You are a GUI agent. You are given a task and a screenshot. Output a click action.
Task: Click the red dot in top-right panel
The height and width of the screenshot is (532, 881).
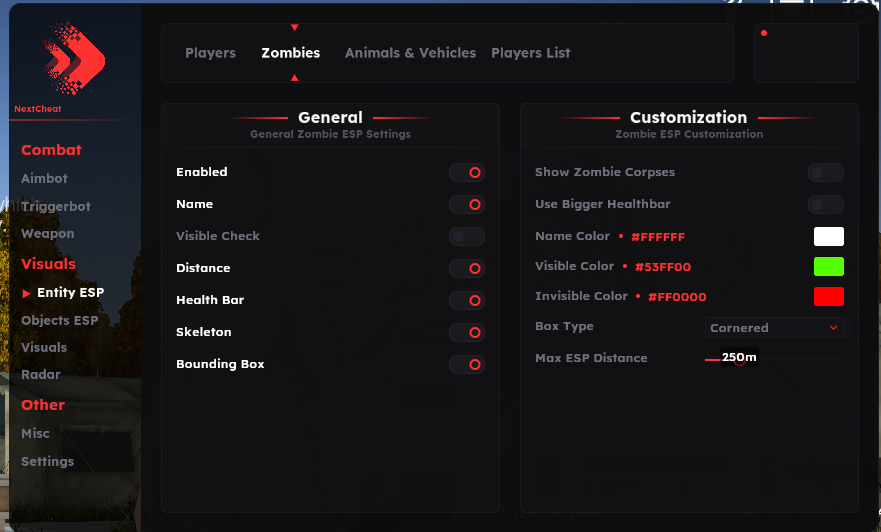(764, 33)
